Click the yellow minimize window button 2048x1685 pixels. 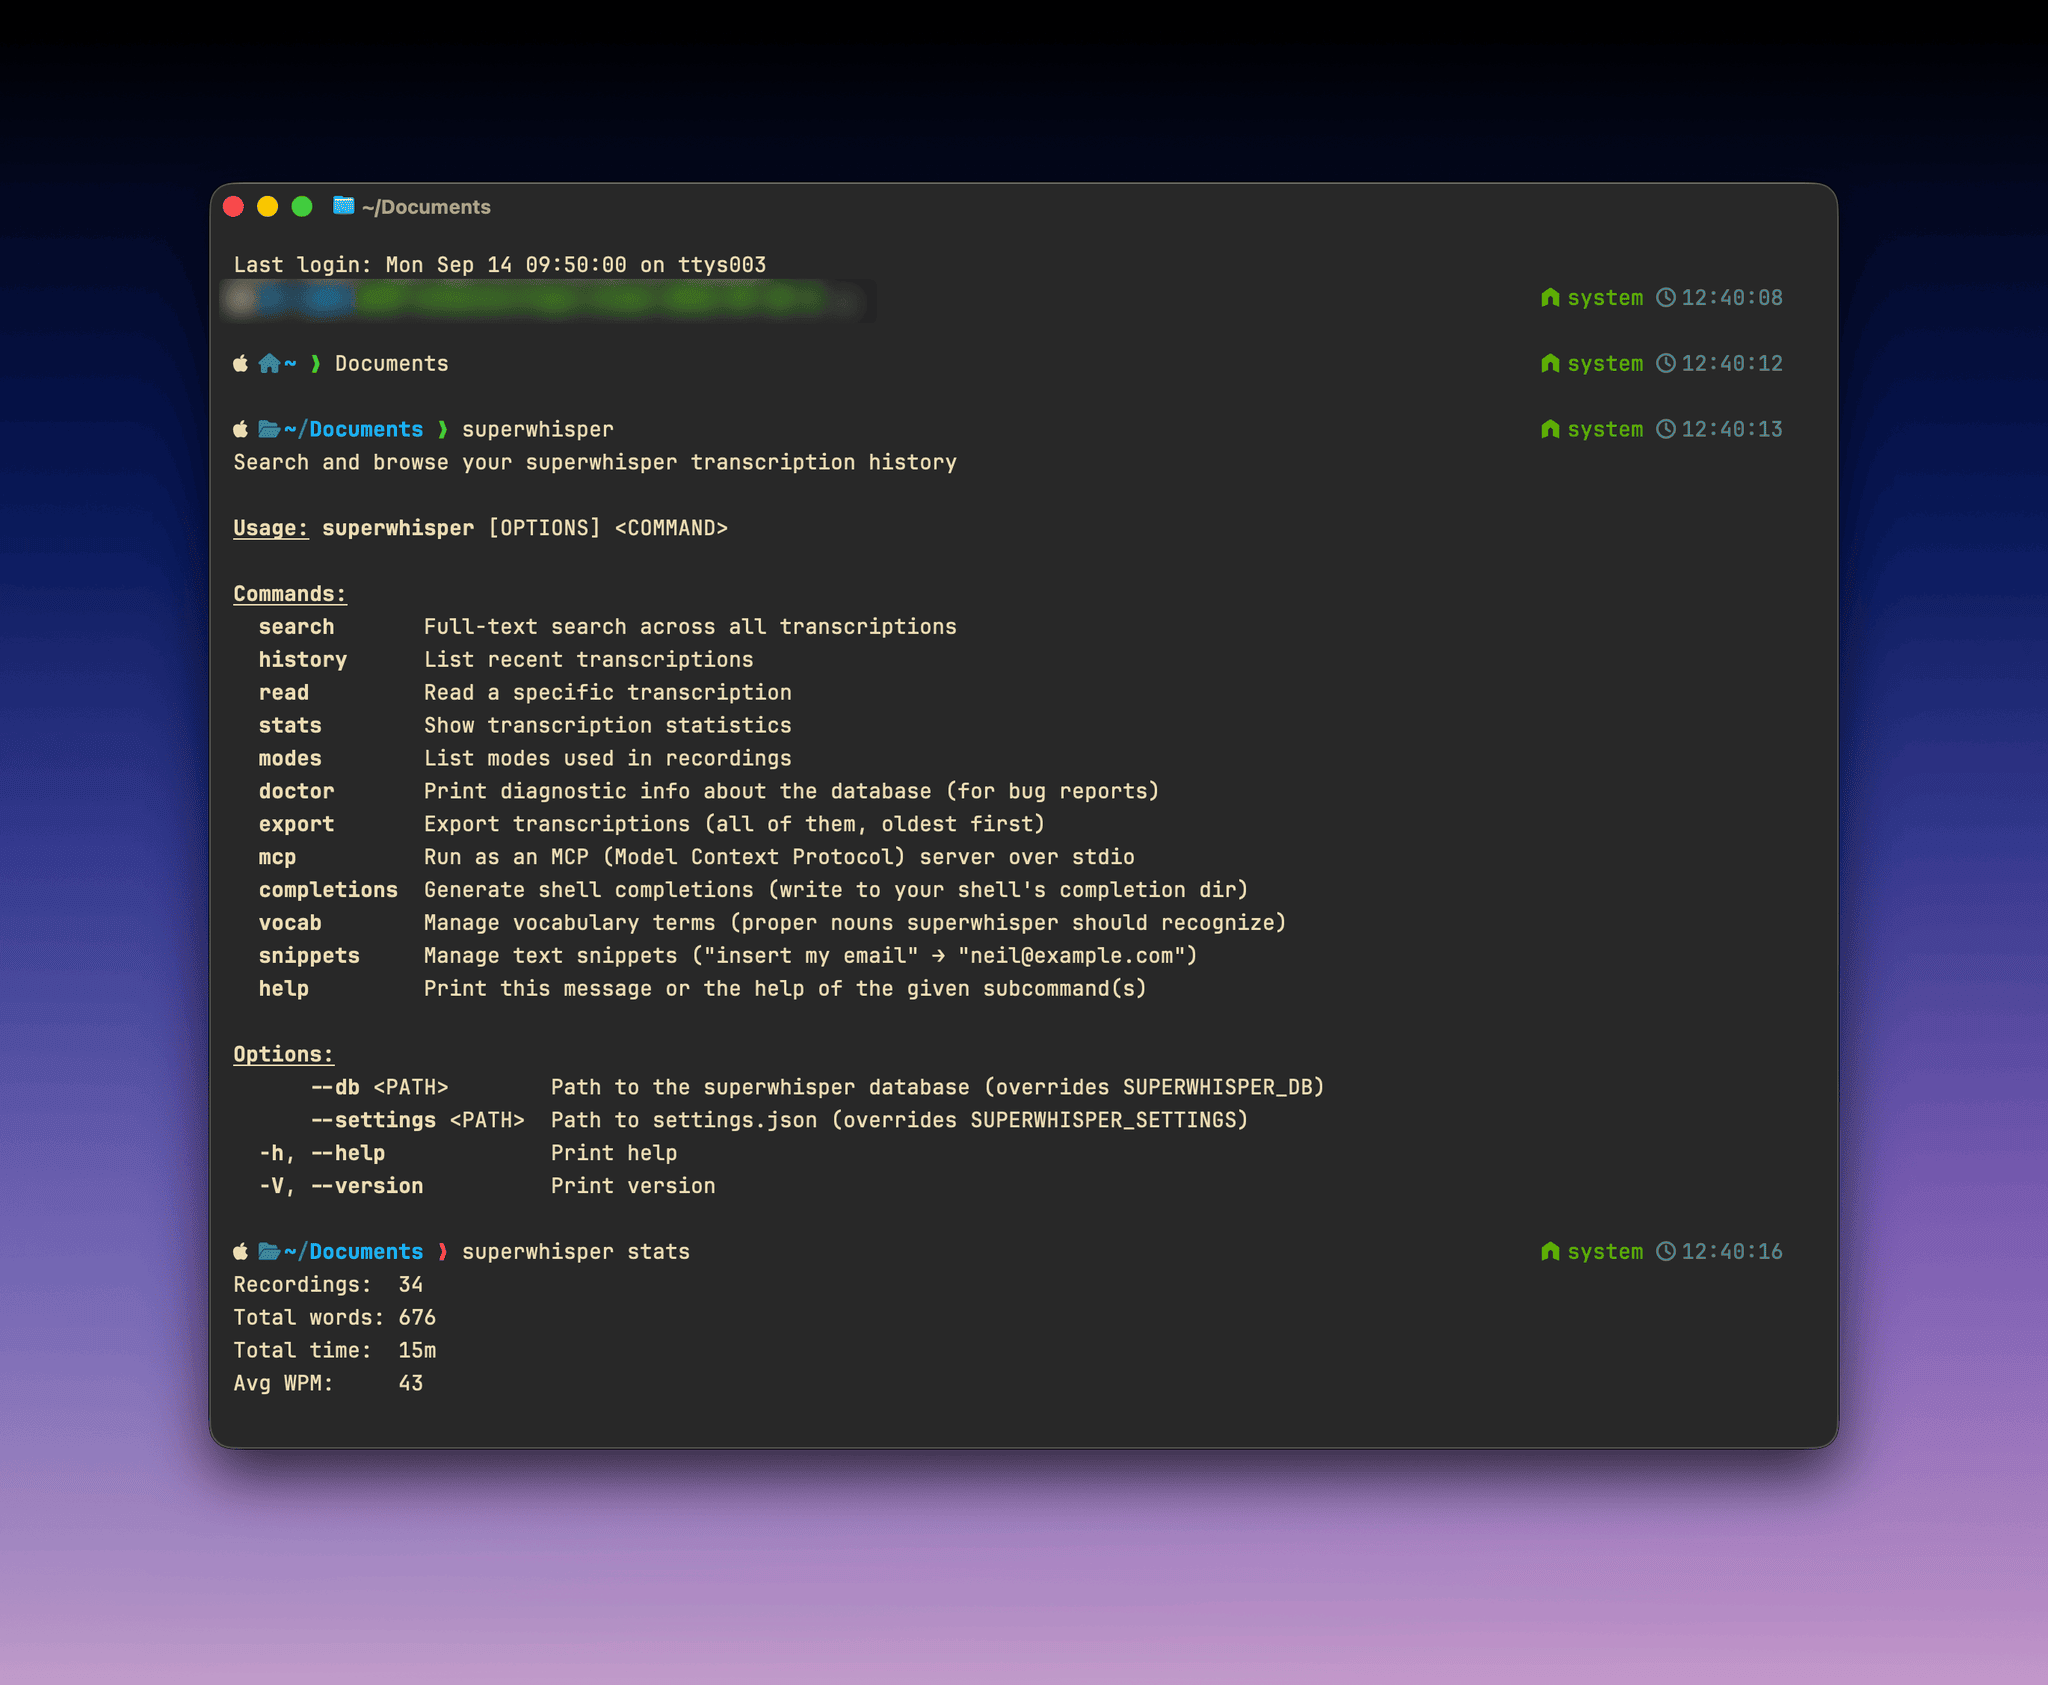(x=267, y=207)
